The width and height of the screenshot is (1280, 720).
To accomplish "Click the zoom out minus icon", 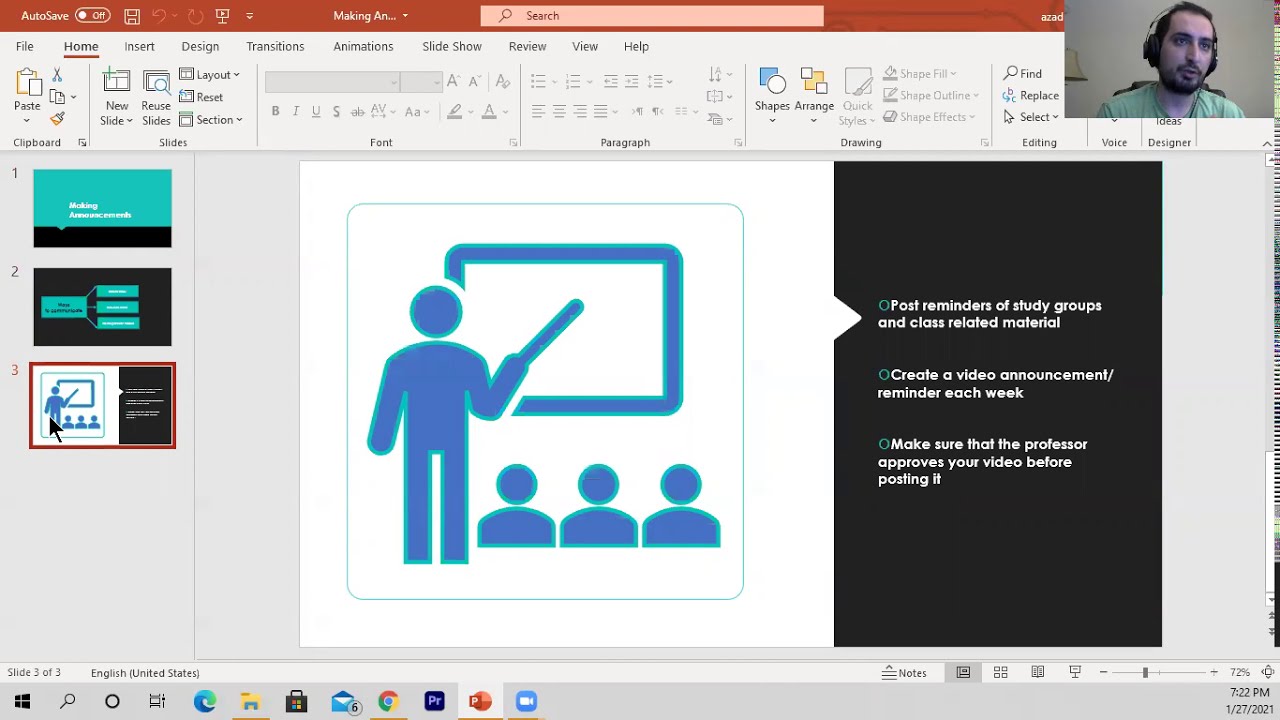I will [1103, 673].
